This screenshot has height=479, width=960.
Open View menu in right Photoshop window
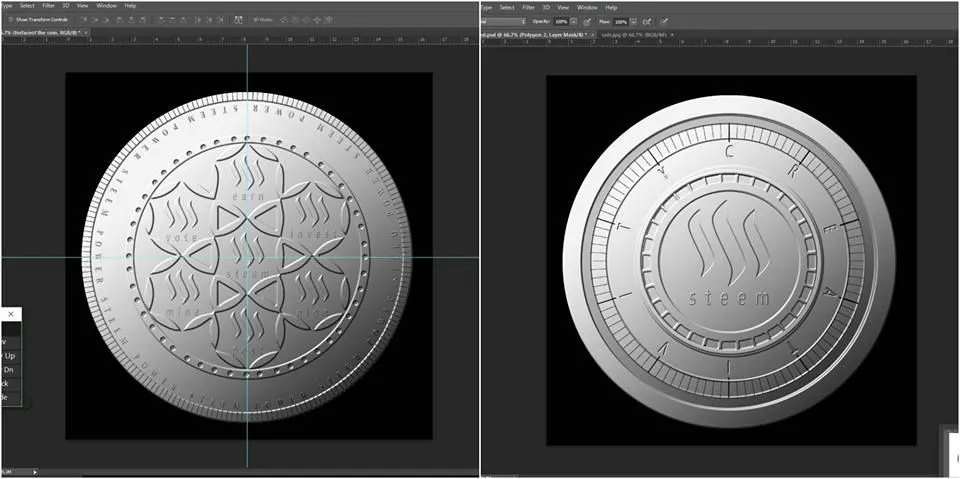563,7
